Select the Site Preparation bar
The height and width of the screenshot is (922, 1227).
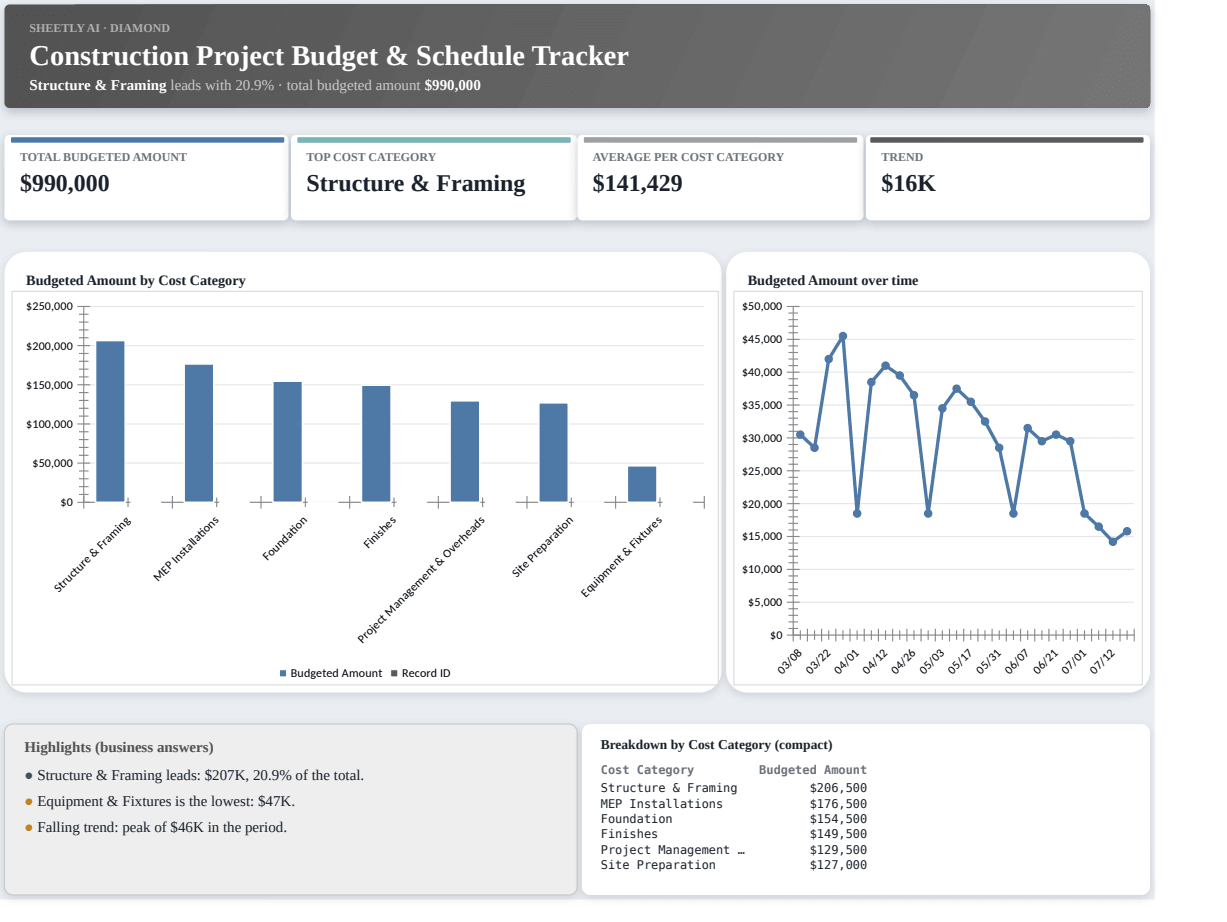[553, 453]
